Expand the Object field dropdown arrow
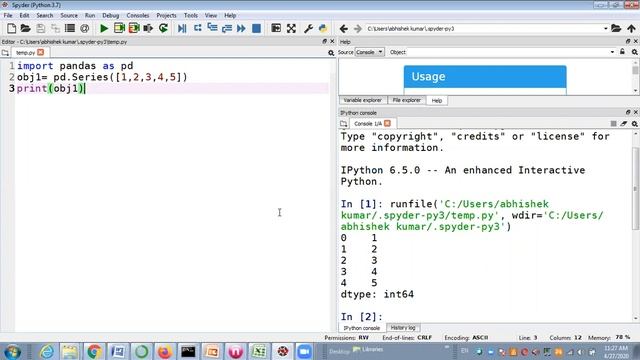The image size is (640, 360). (x=612, y=52)
